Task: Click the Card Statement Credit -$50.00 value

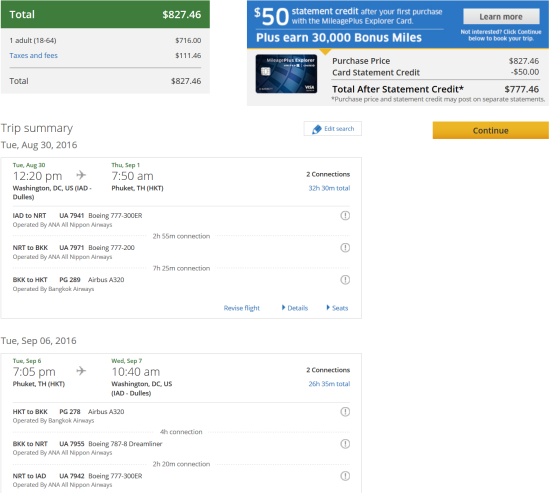Action: (525, 72)
